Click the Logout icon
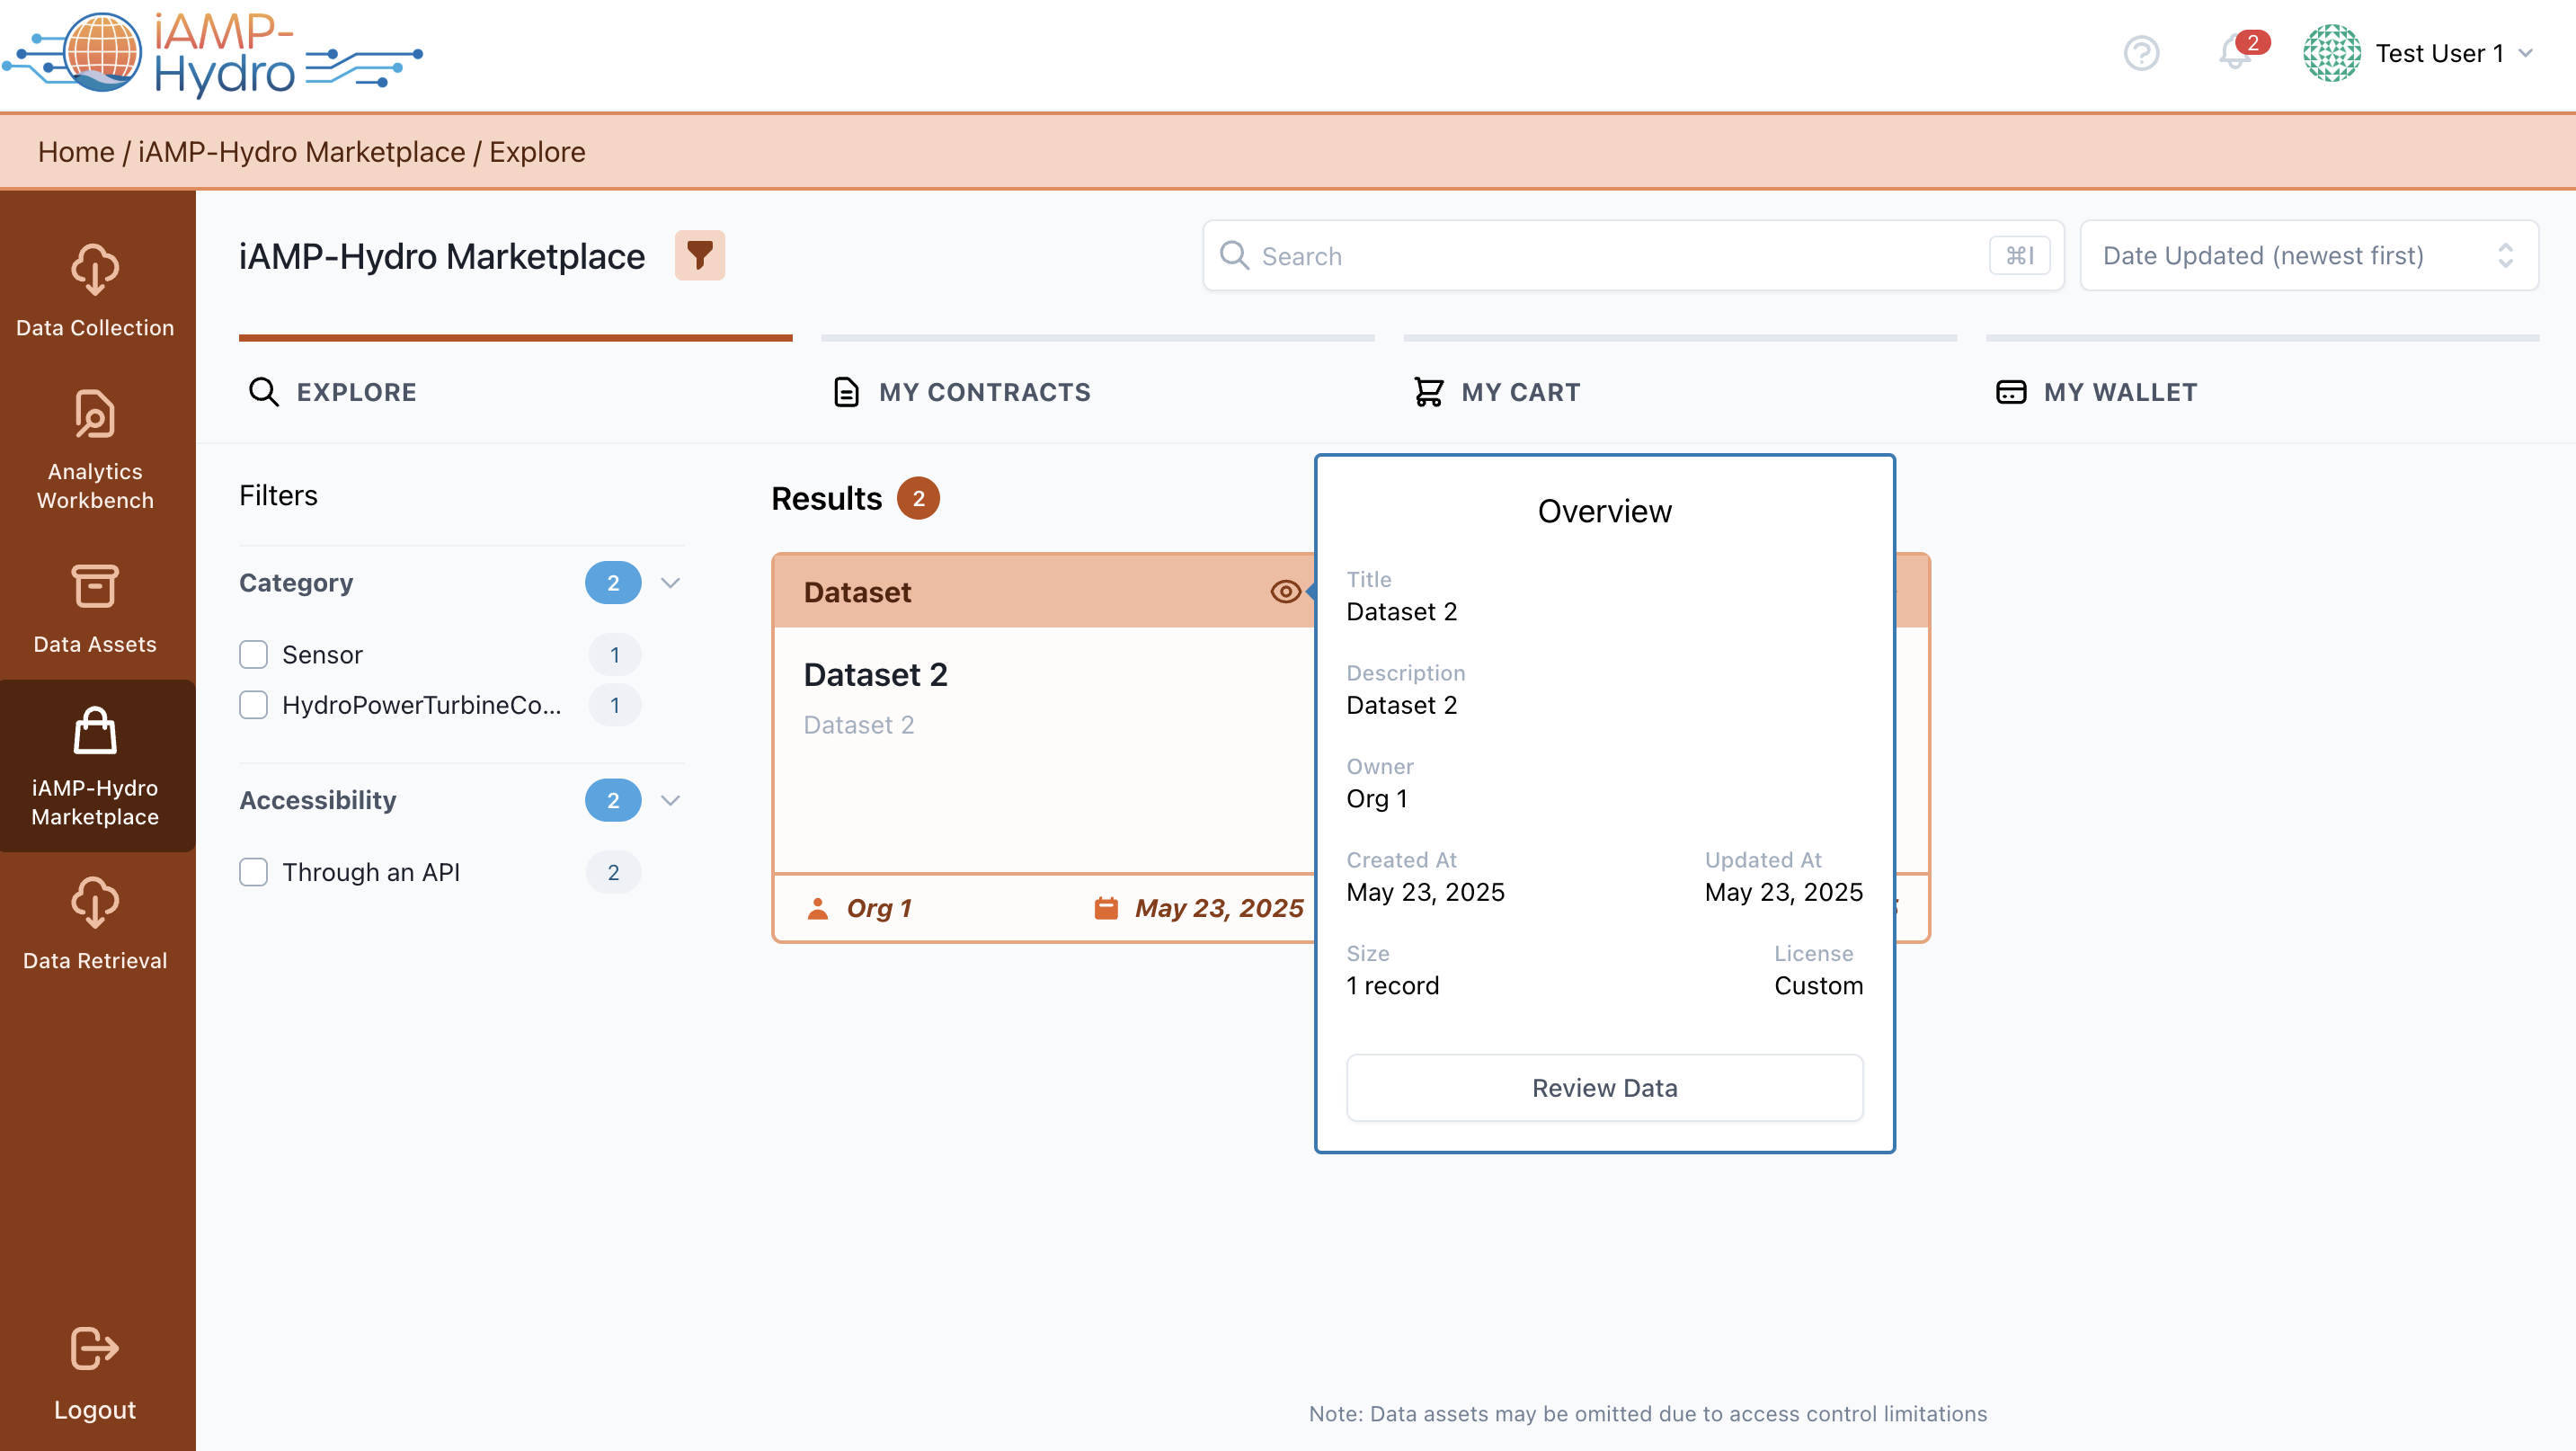The height and width of the screenshot is (1451, 2576). click(95, 1348)
